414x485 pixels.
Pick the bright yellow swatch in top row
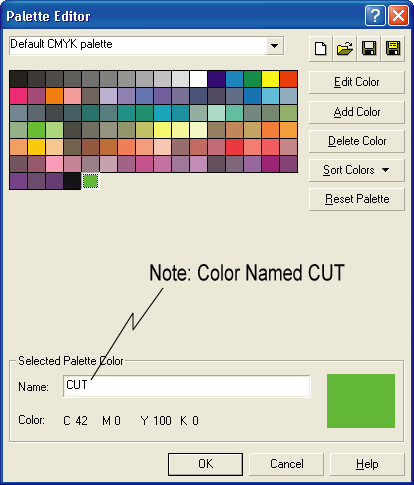point(270,79)
